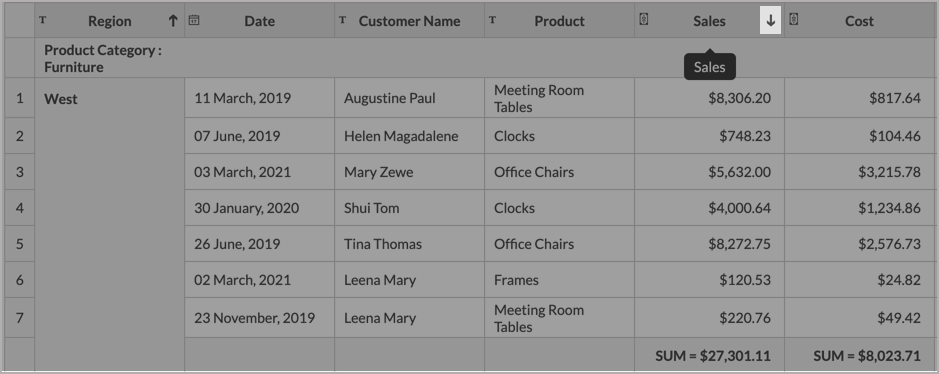Image resolution: width=939 pixels, height=374 pixels.
Task: Click the Augustine Paul customer cell
Action: (410, 98)
